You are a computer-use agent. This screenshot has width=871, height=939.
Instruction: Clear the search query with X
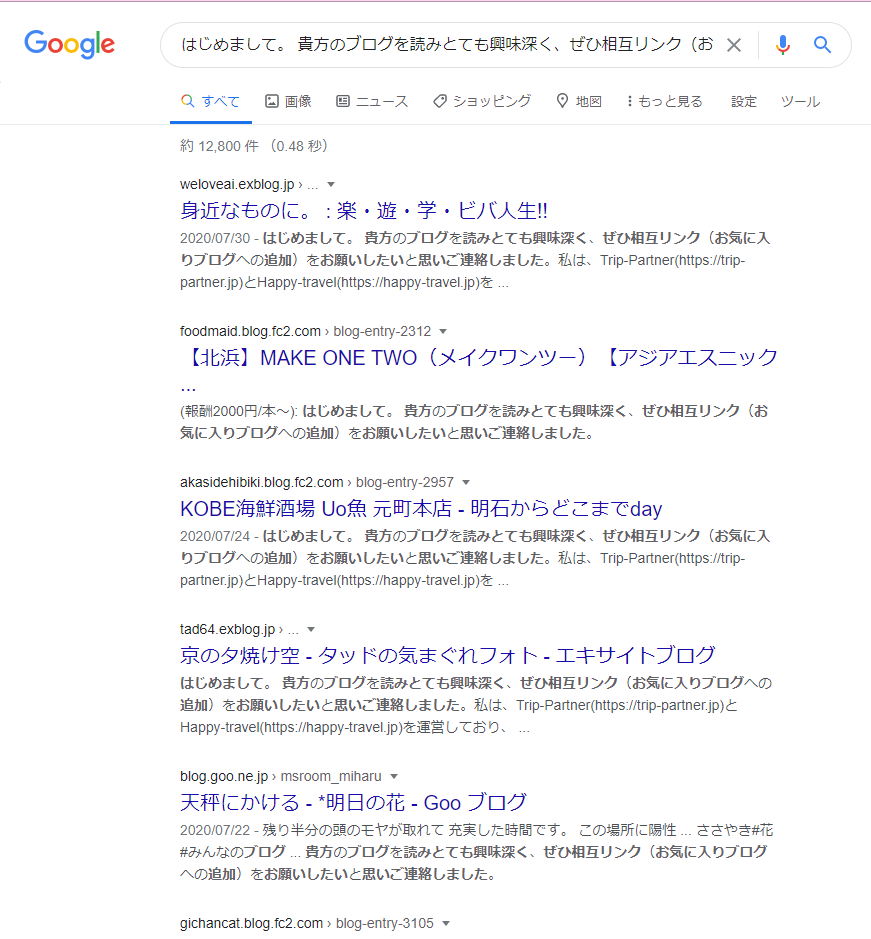pos(734,45)
